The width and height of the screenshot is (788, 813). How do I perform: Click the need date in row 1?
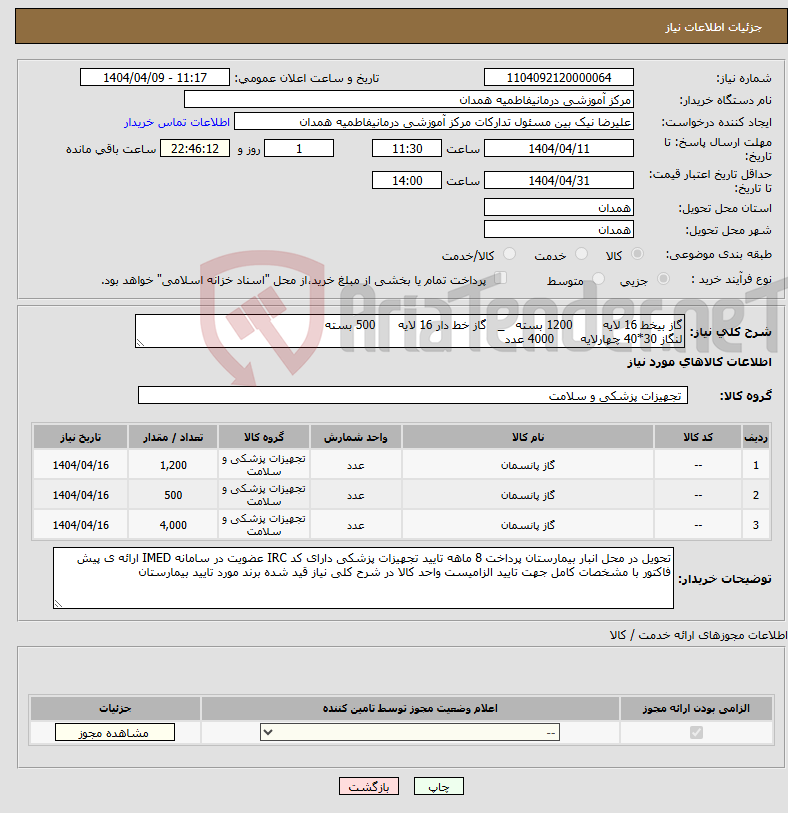pos(80,465)
